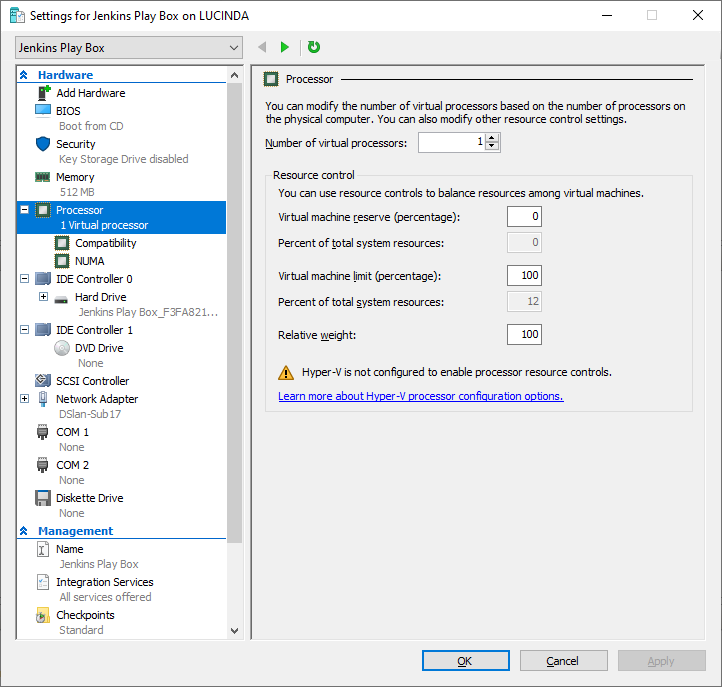Image resolution: width=722 pixels, height=687 pixels.
Task: Click the Relative weight field
Action: (524, 334)
